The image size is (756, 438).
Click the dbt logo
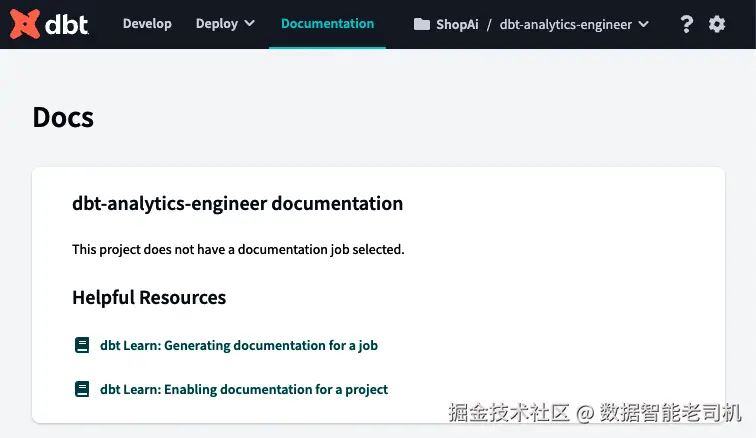tap(49, 24)
